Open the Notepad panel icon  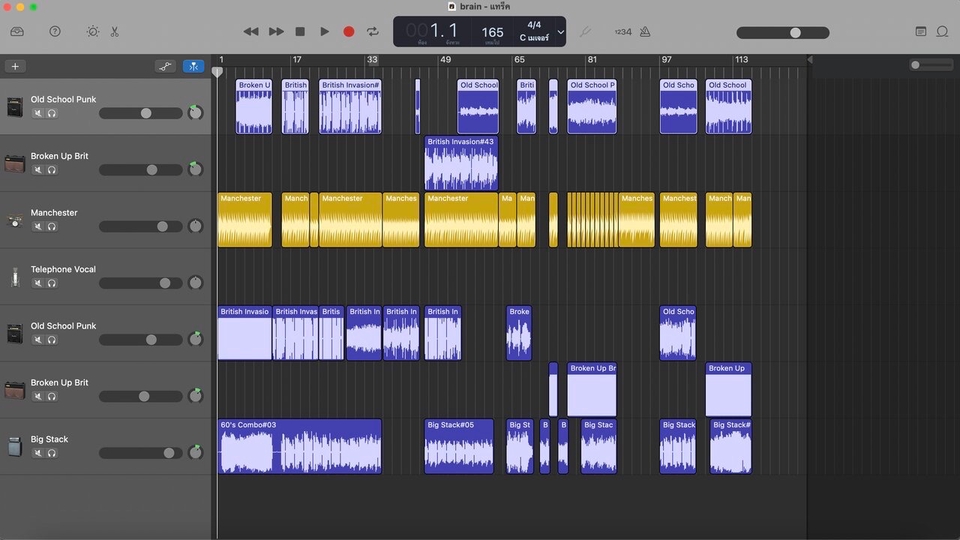click(920, 31)
